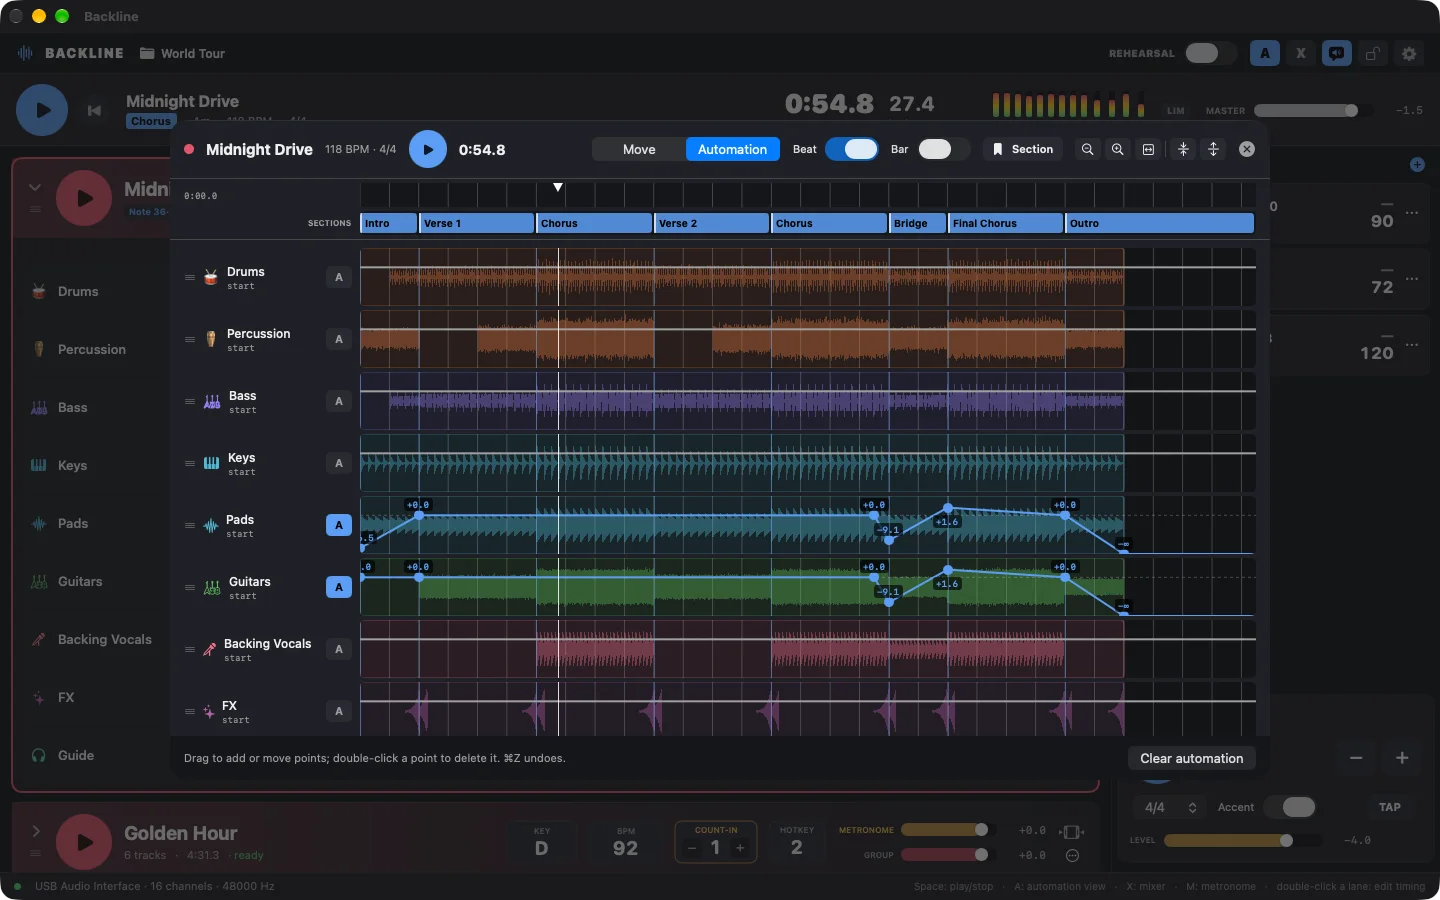Click the TAP tempo button
Viewport: 1440px width, 900px height.
pyautogui.click(x=1390, y=807)
